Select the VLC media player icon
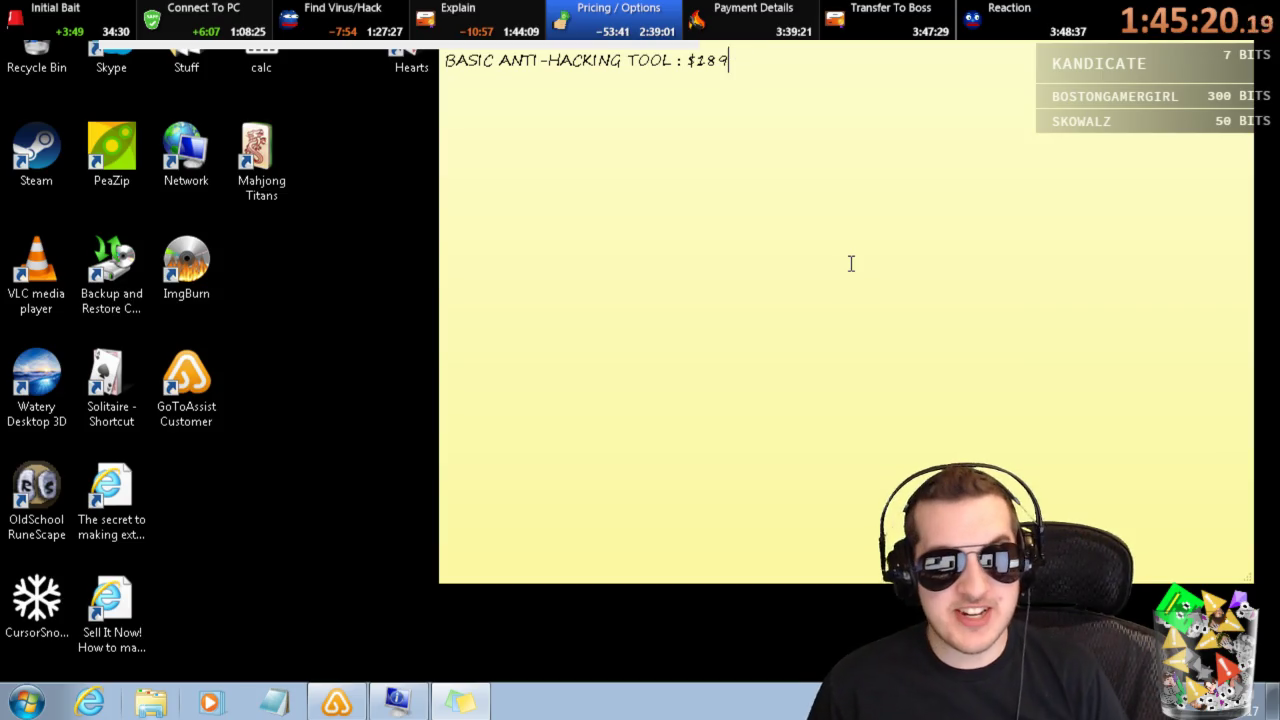The height and width of the screenshot is (720, 1280). [36, 275]
